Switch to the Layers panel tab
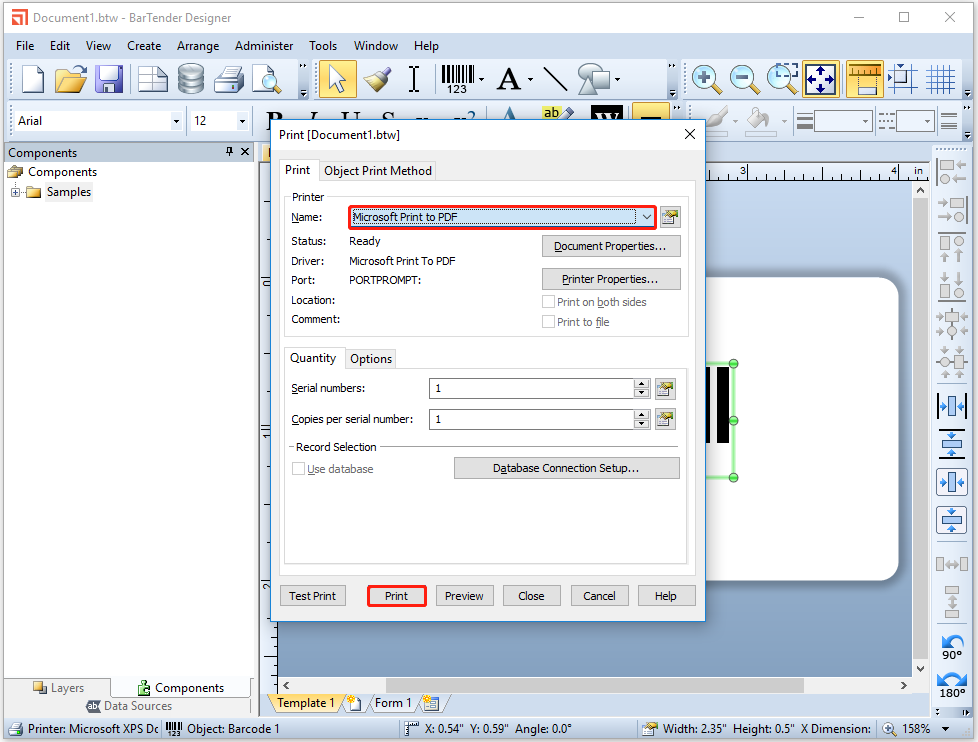This screenshot has height=742, width=978. click(59, 687)
